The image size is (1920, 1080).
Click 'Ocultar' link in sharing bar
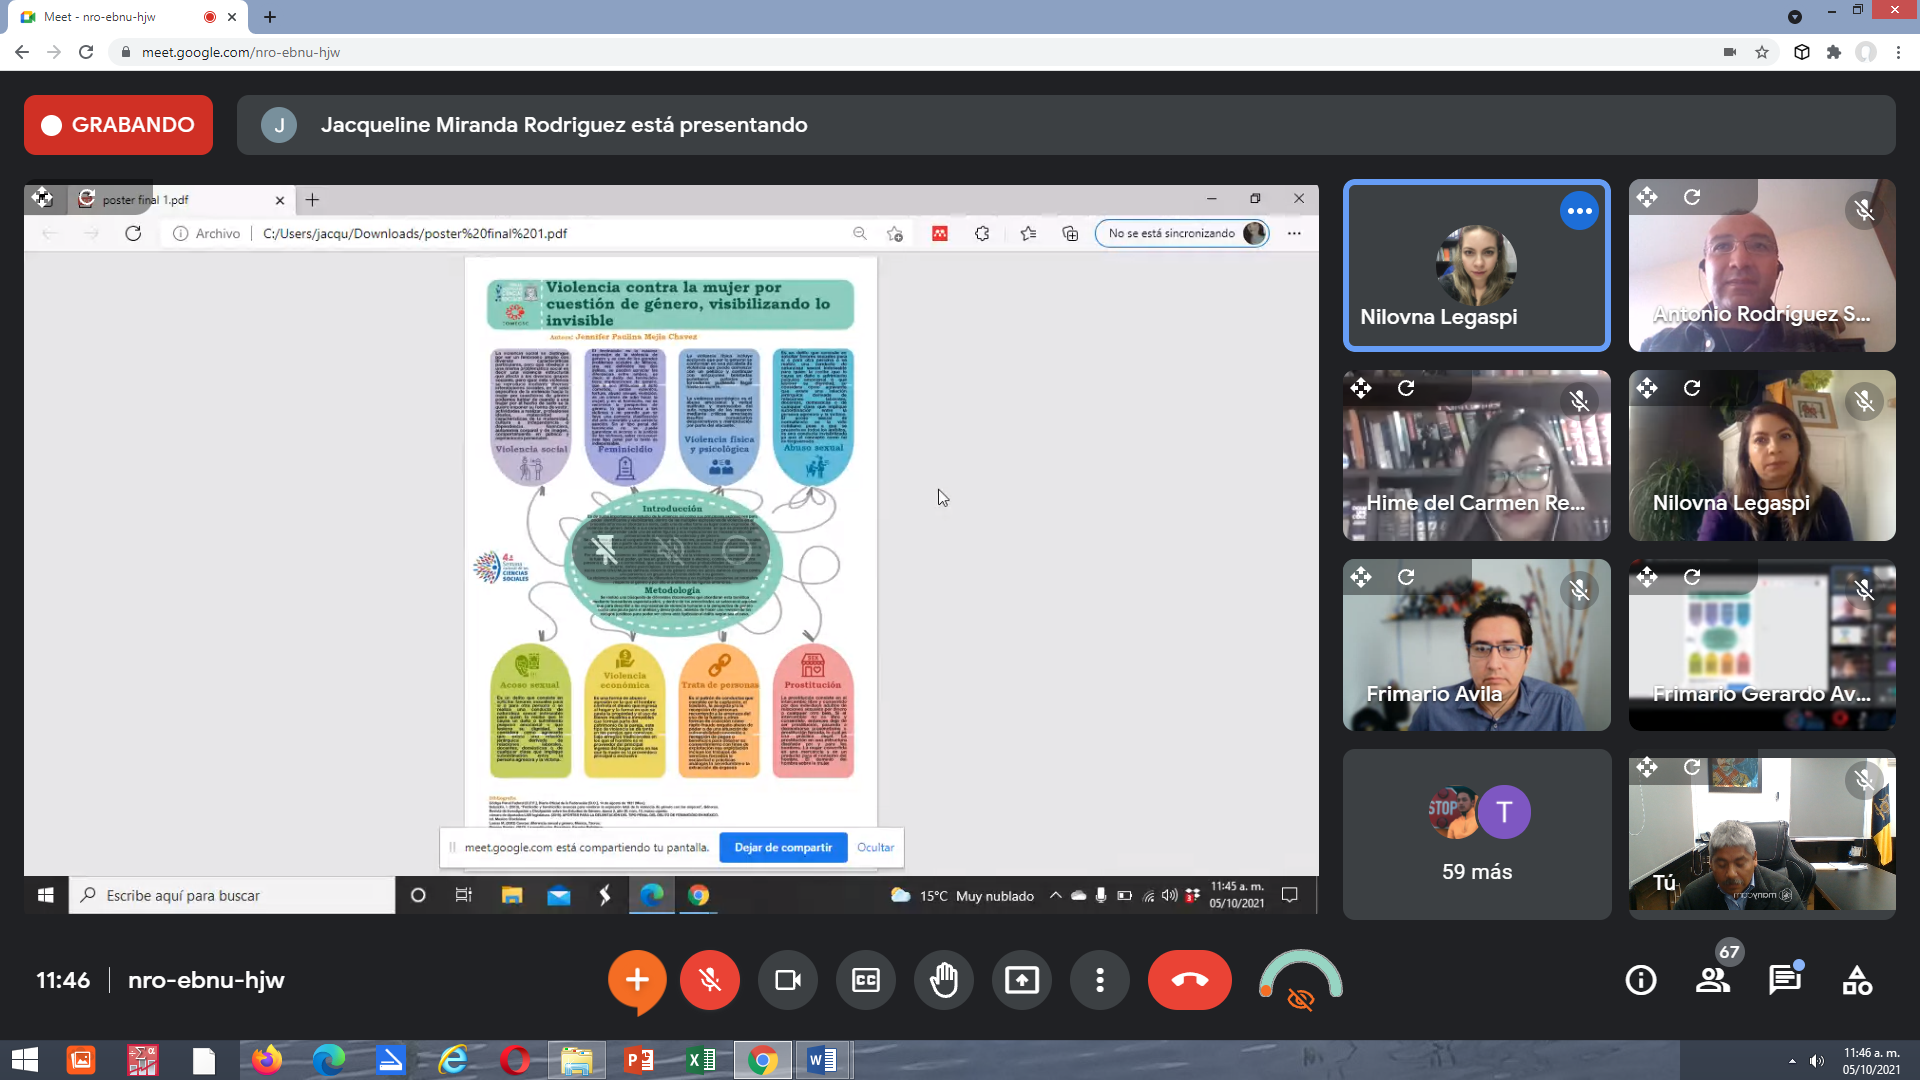[875, 847]
